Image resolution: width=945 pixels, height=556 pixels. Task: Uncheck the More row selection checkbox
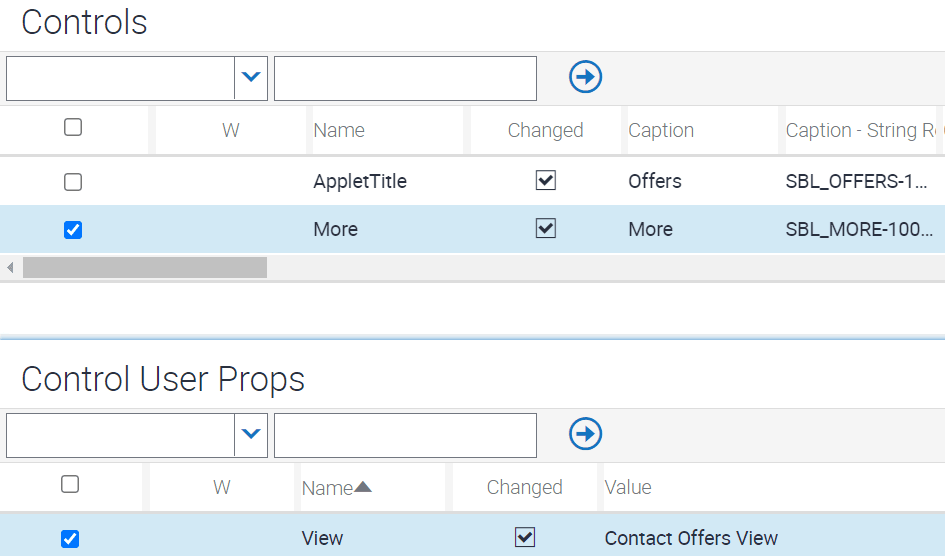73,230
